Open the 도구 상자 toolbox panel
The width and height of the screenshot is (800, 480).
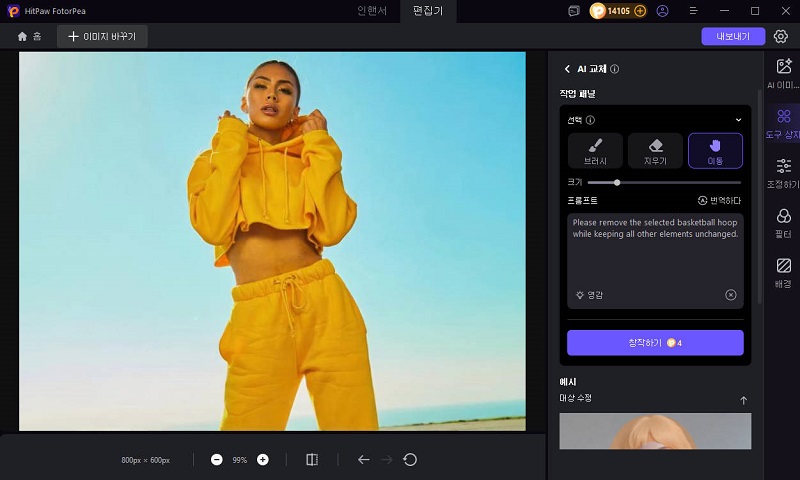[x=784, y=123]
